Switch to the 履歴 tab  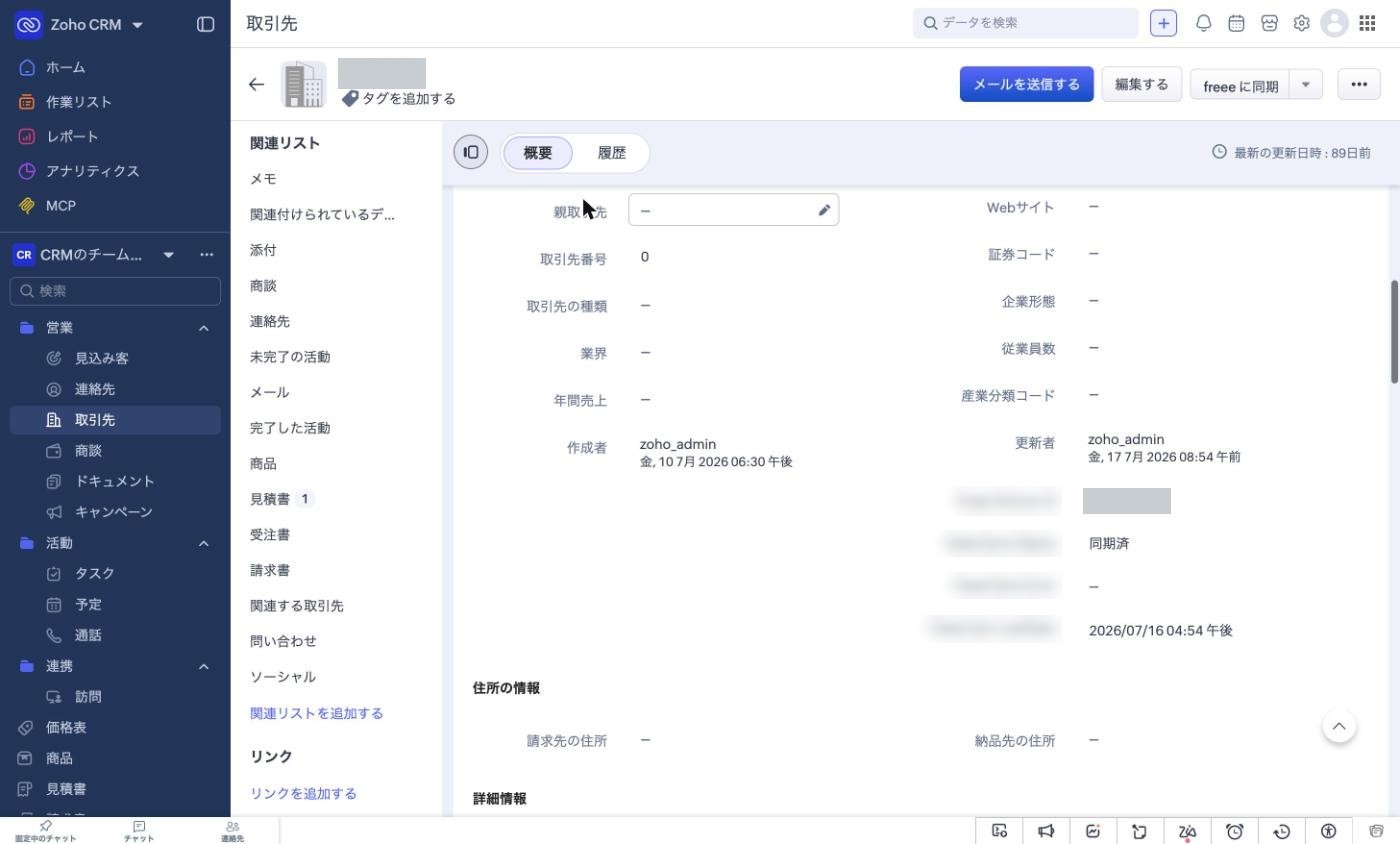611,153
